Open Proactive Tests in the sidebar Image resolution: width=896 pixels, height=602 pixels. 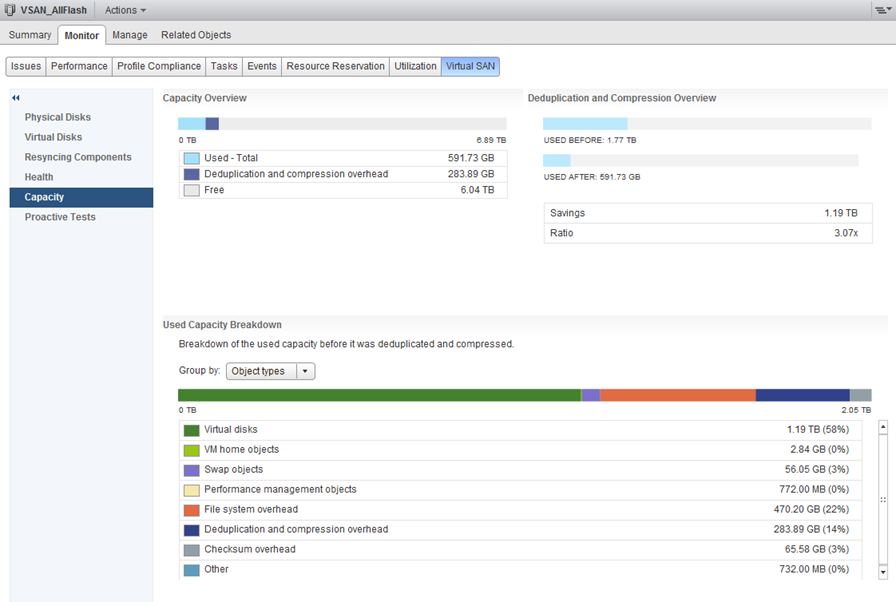tap(60, 217)
